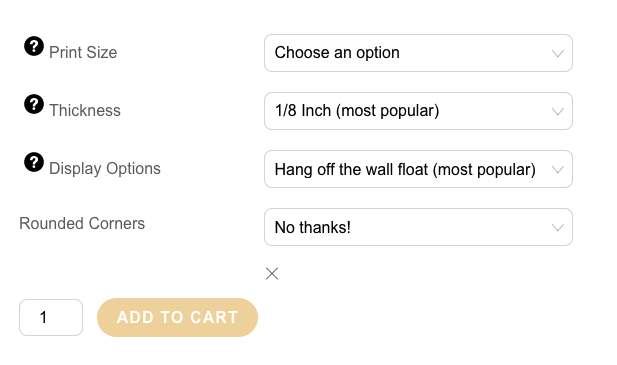Image resolution: width=617 pixels, height=365 pixels.
Task: Click the Thickness dropdown chevron arrow
Action: tap(558, 112)
